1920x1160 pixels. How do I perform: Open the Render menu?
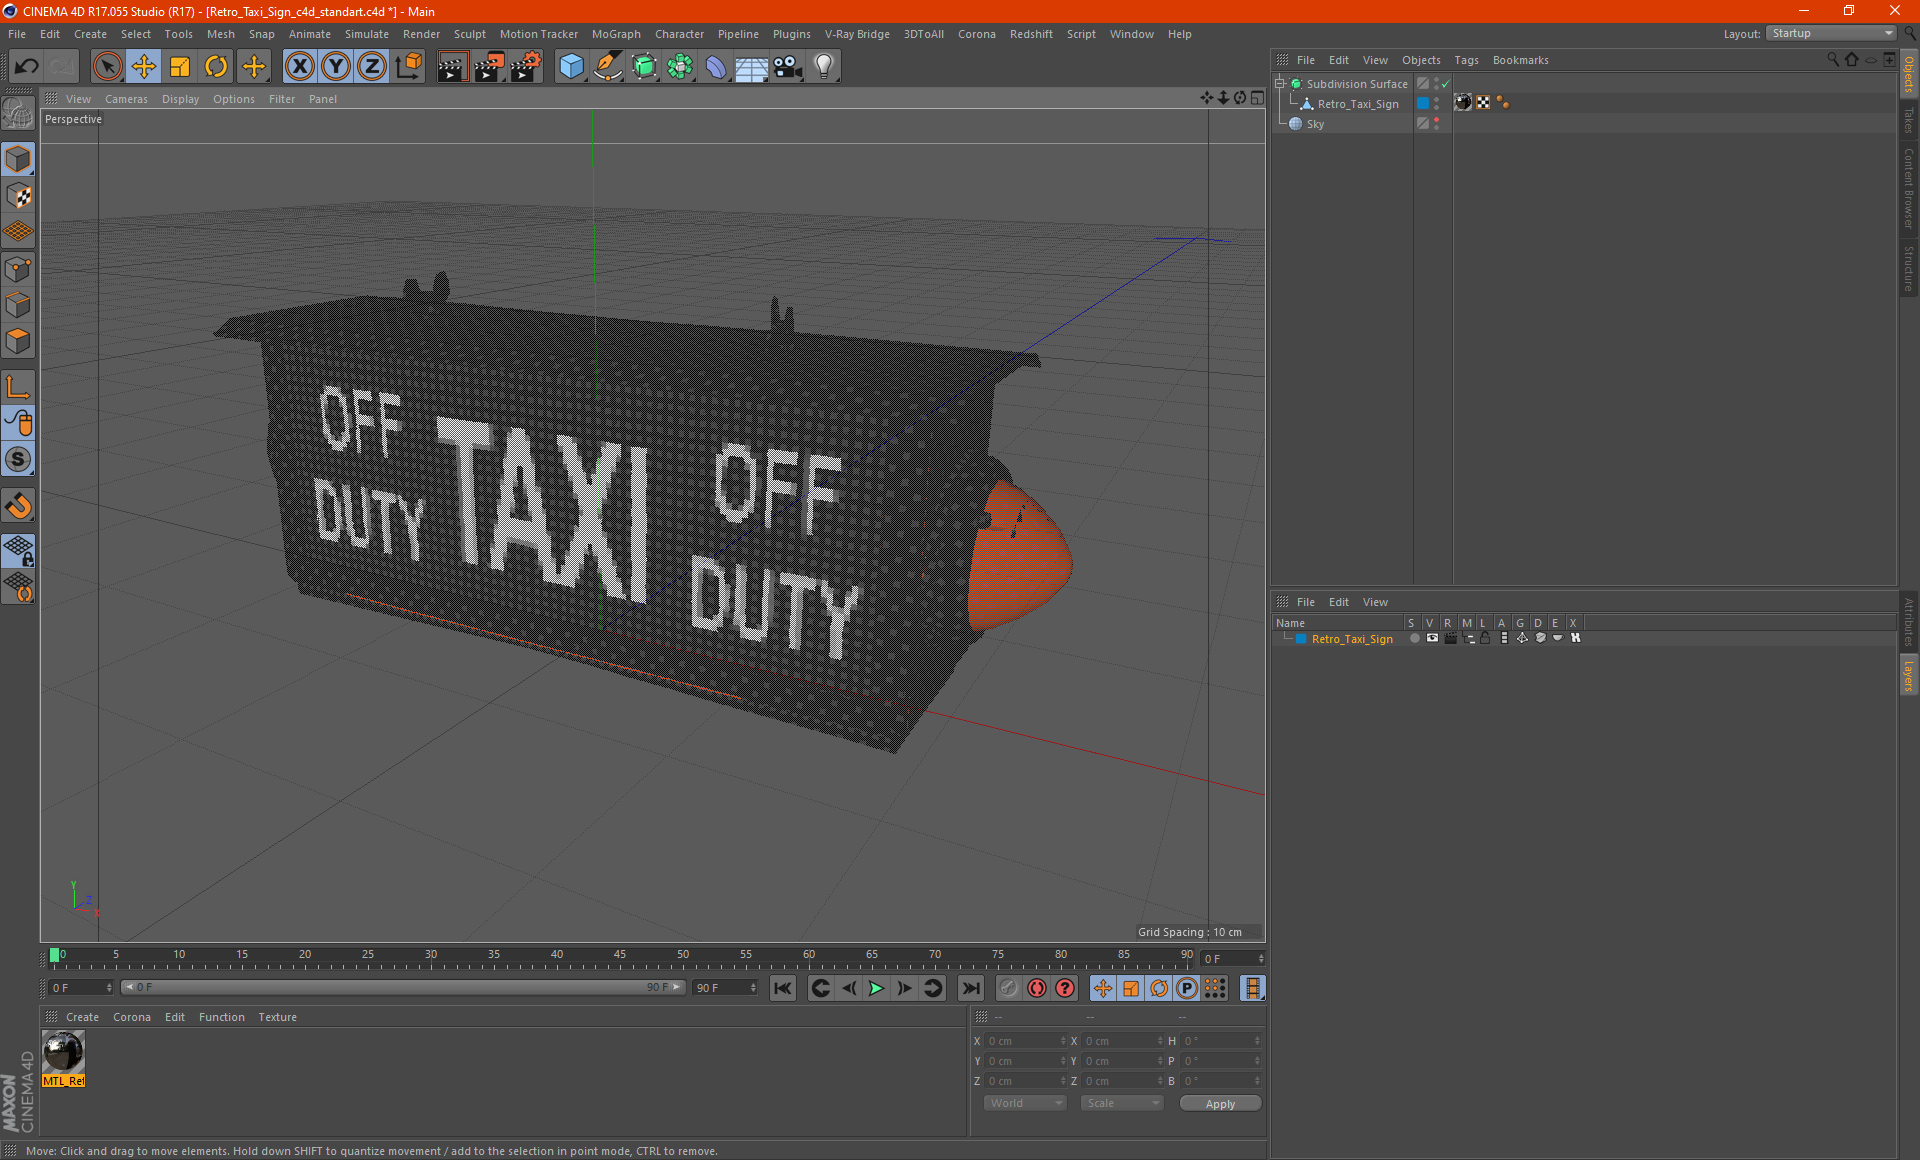point(421,34)
